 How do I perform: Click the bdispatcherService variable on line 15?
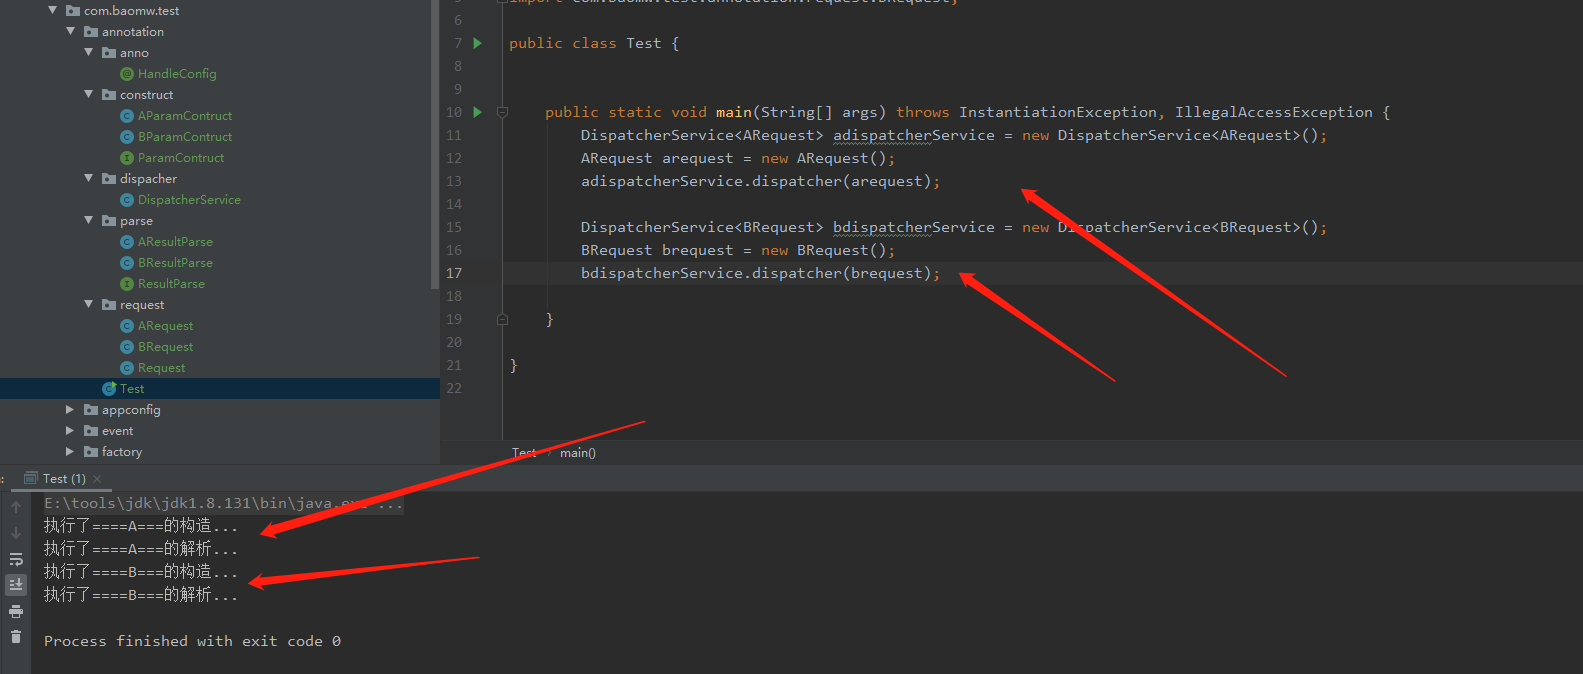coord(914,227)
